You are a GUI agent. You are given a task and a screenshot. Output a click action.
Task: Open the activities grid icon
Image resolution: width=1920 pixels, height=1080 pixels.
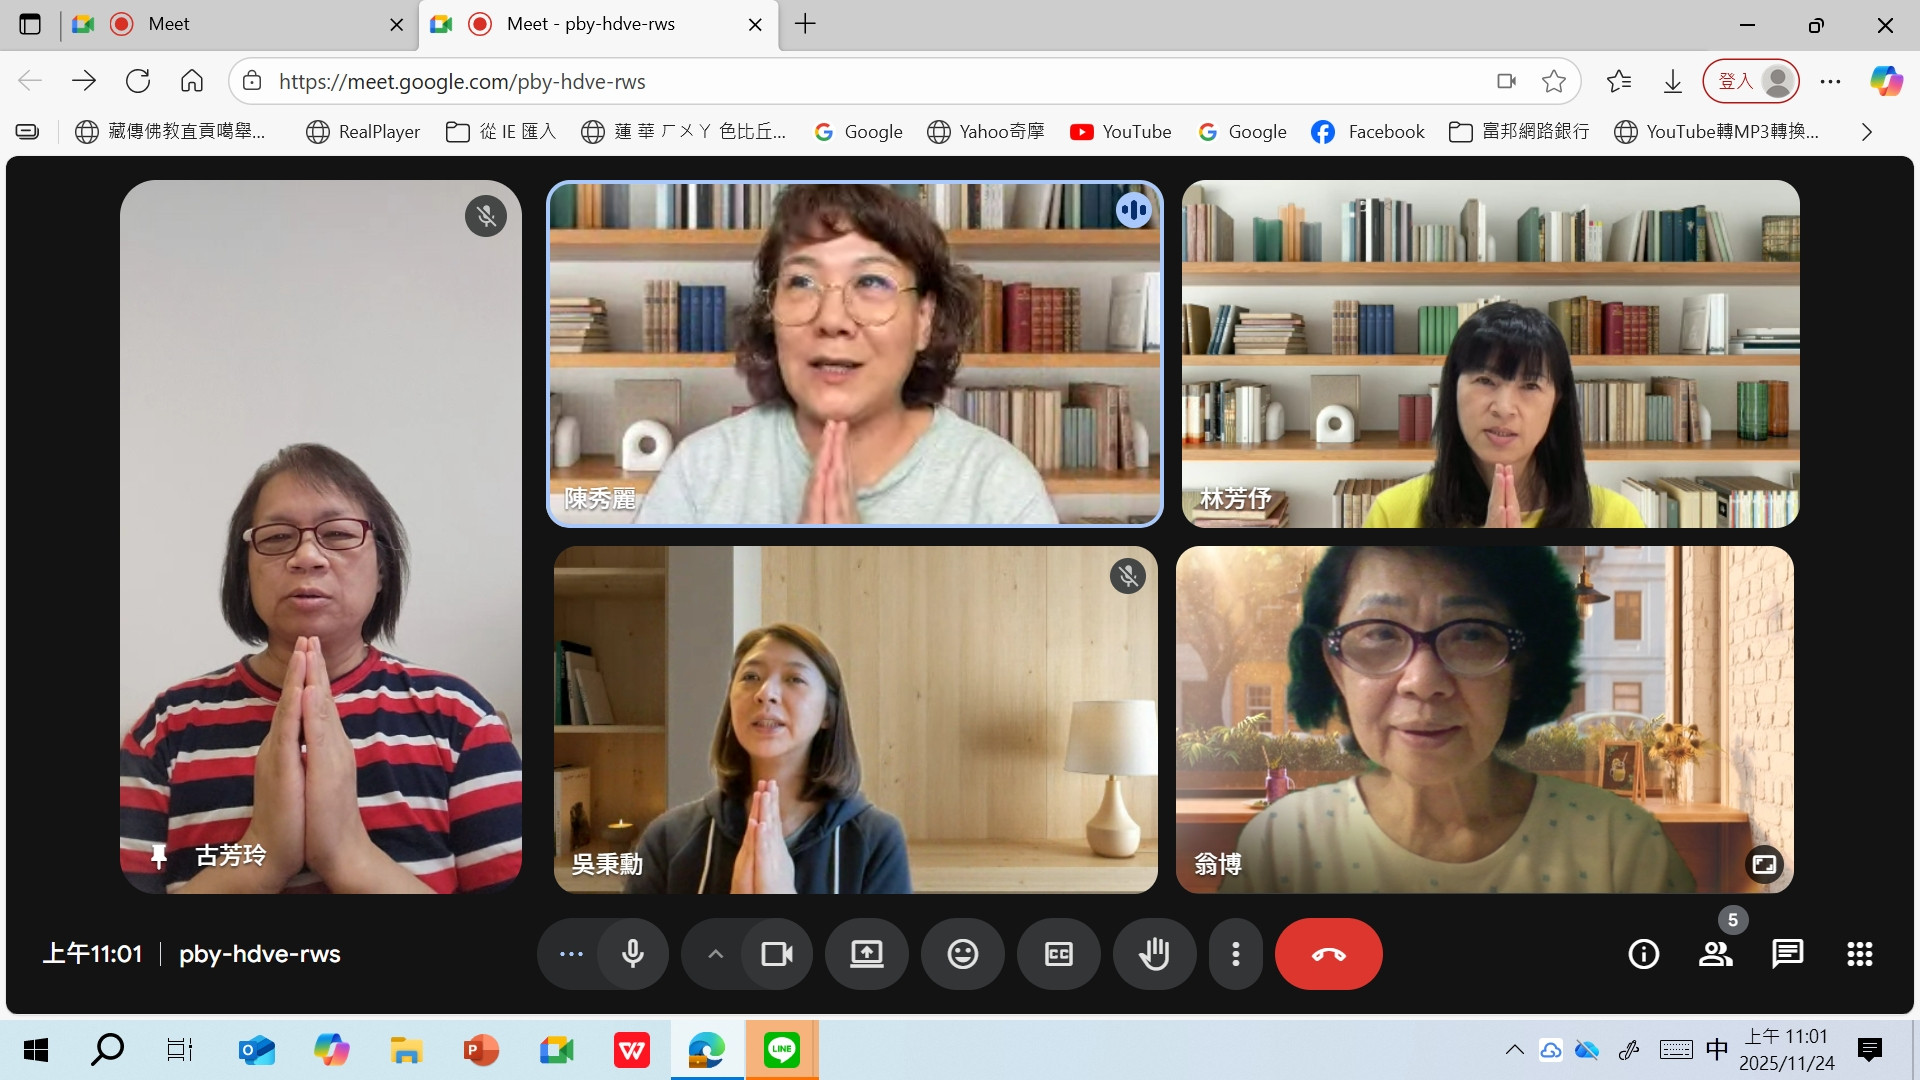(1859, 954)
